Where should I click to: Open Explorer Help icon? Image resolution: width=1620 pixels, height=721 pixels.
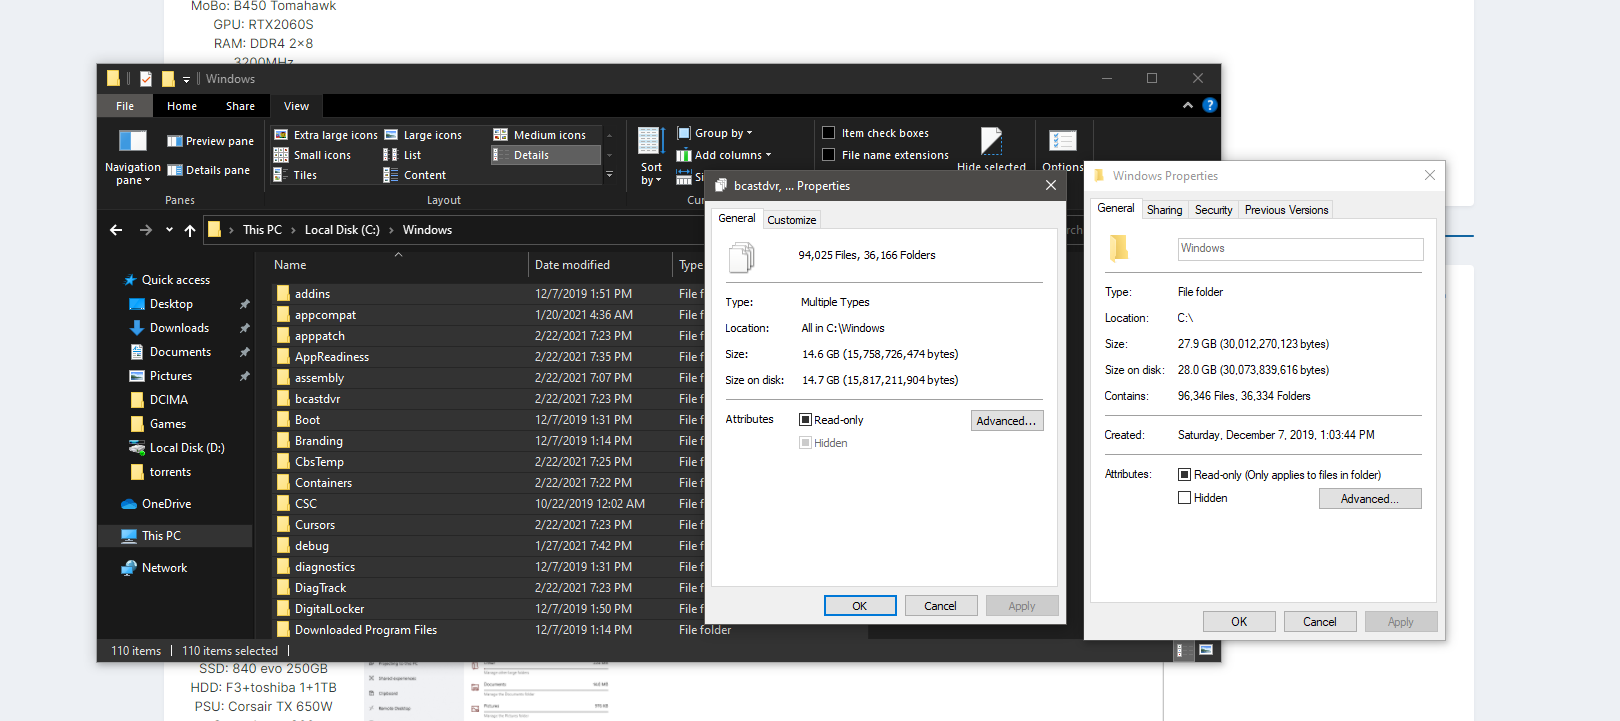point(1210,105)
